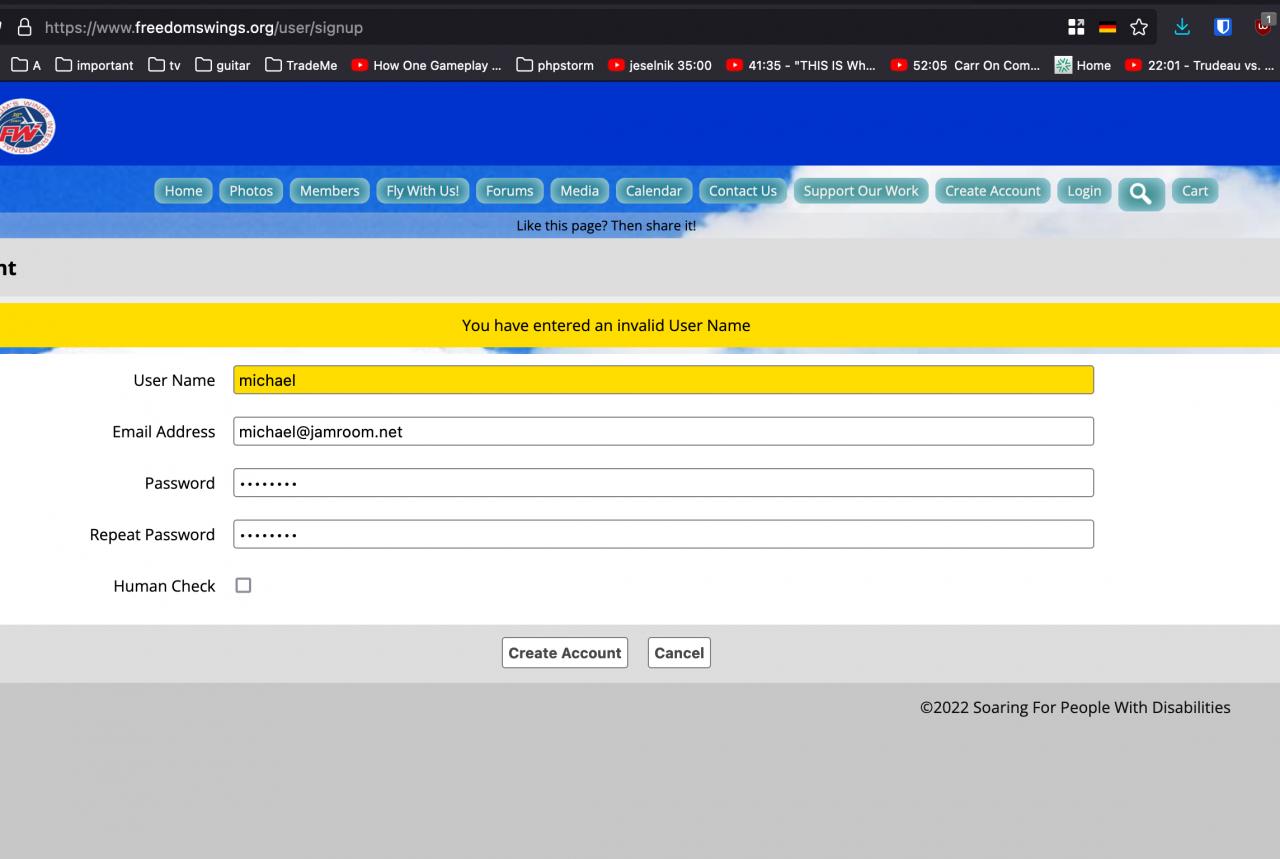Go to the Forums menu item
Image resolution: width=1280 pixels, height=859 pixels.
coord(510,191)
